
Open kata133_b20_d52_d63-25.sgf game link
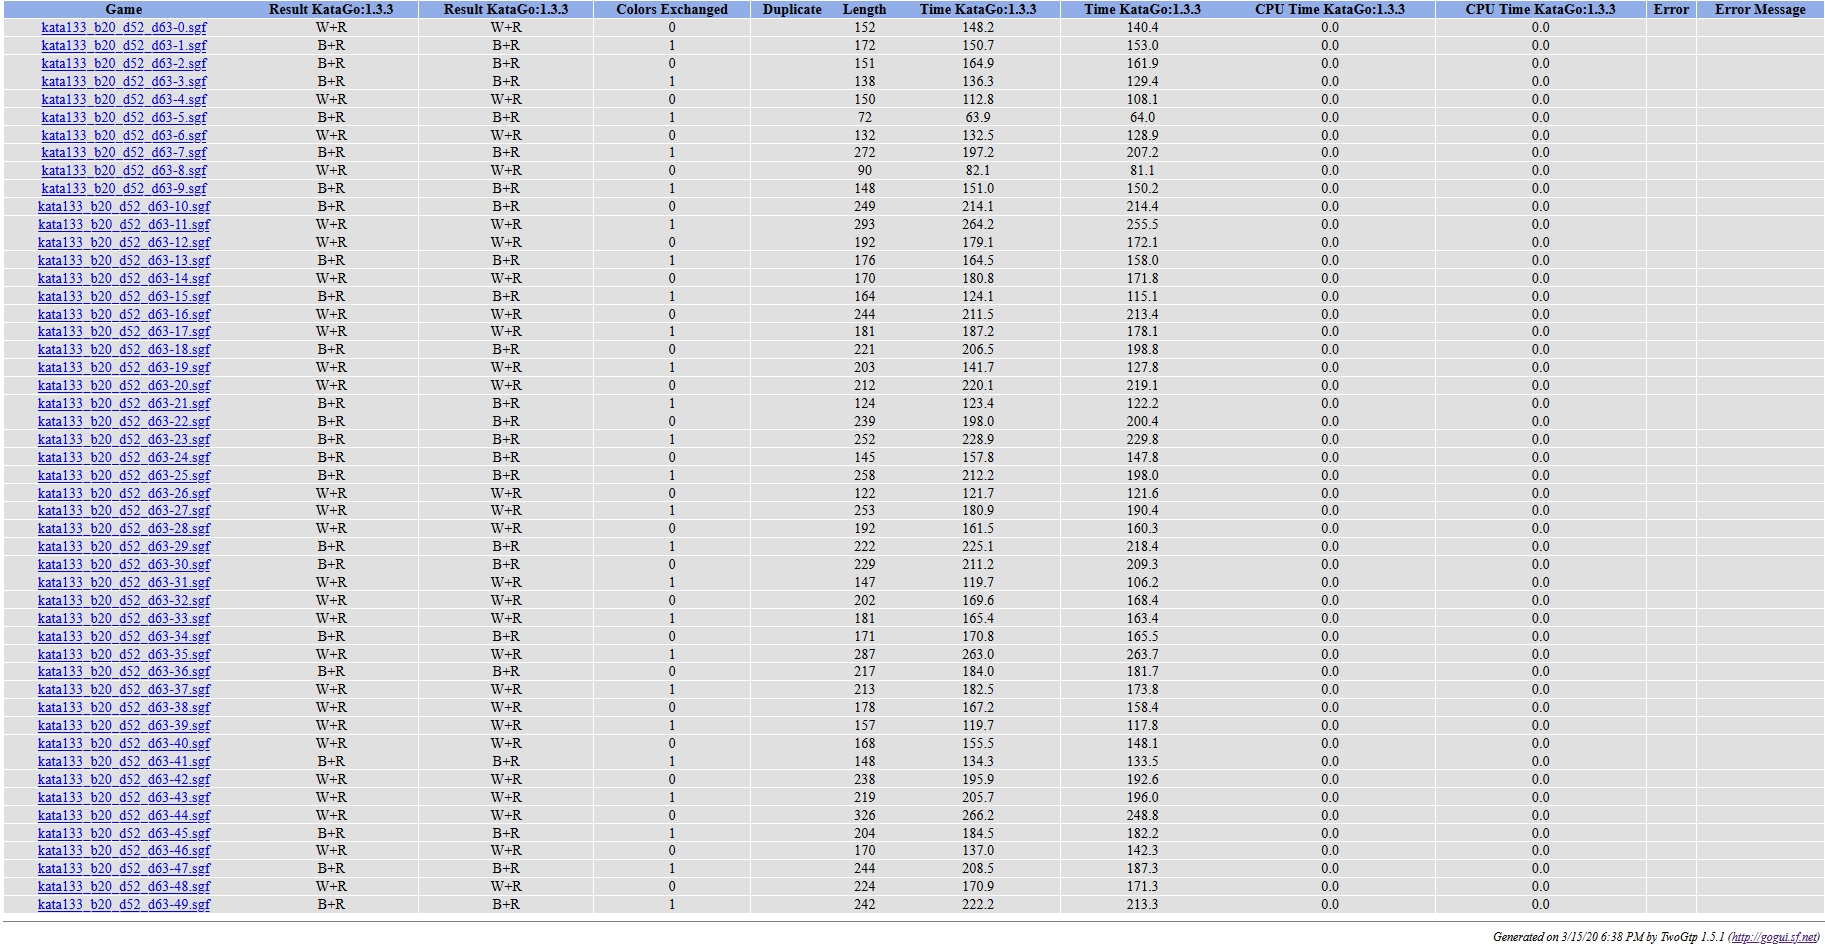pyautogui.click(x=124, y=476)
